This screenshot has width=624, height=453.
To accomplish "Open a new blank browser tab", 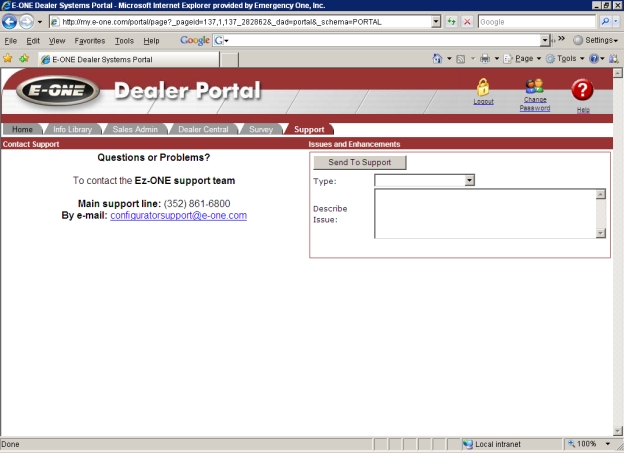I will [230, 60].
